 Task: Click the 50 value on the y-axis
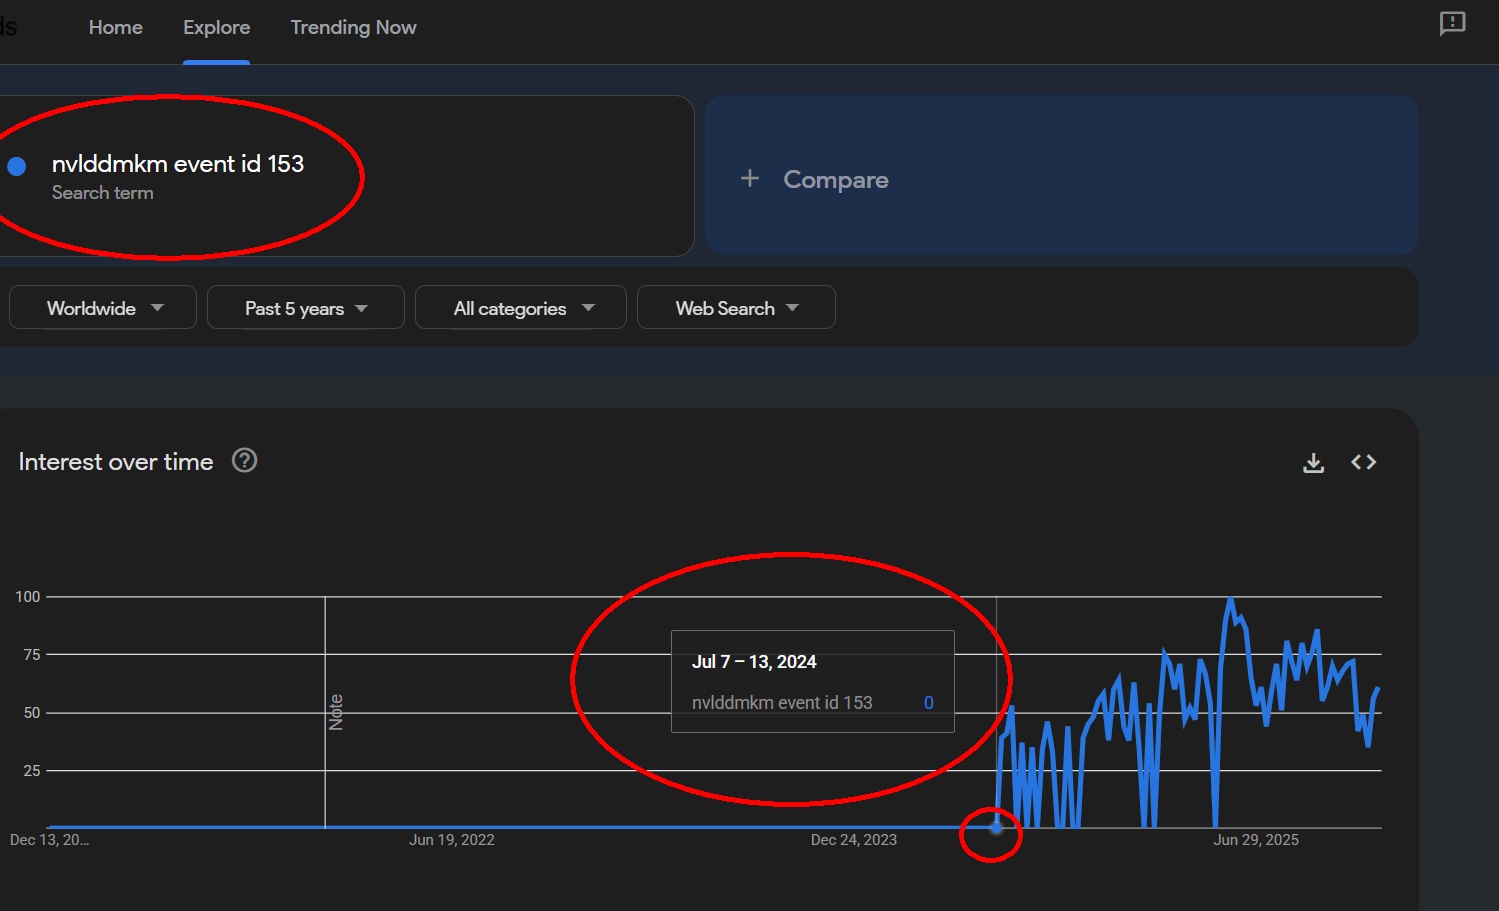tap(32, 713)
